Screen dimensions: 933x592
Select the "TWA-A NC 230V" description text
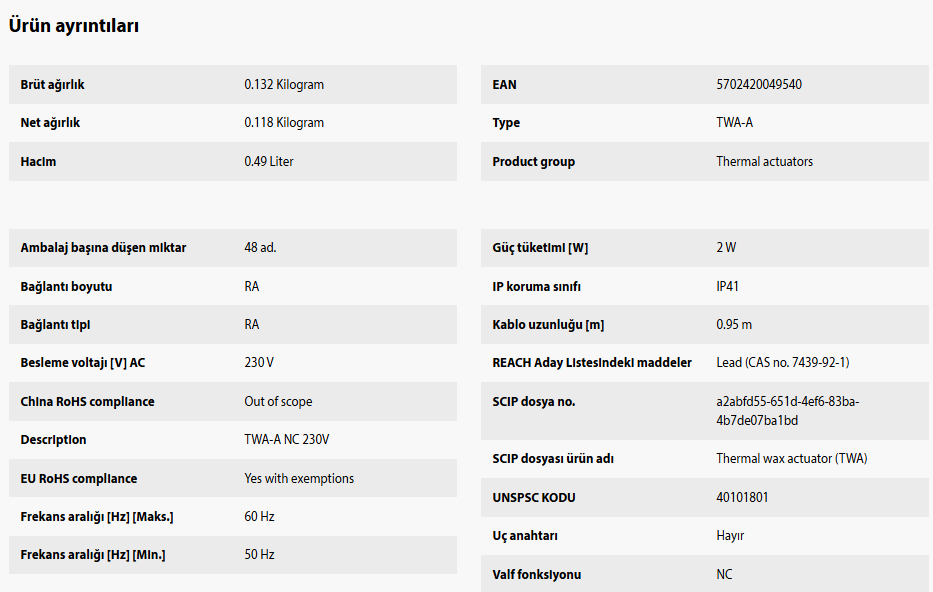pyautogui.click(x=287, y=440)
